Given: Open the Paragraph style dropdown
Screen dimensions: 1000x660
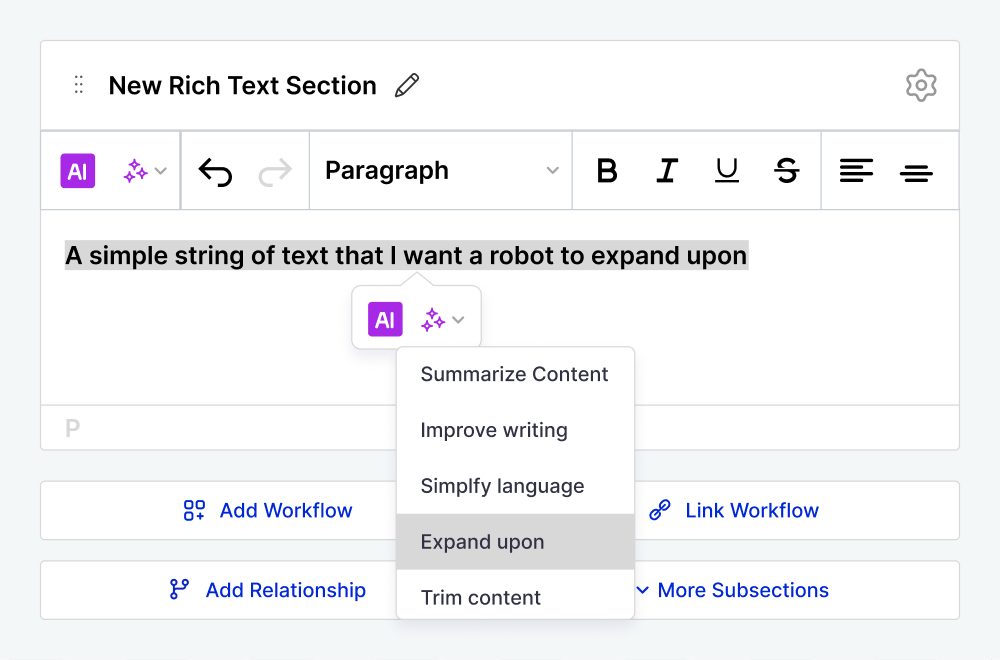Looking at the screenshot, I should [441, 171].
